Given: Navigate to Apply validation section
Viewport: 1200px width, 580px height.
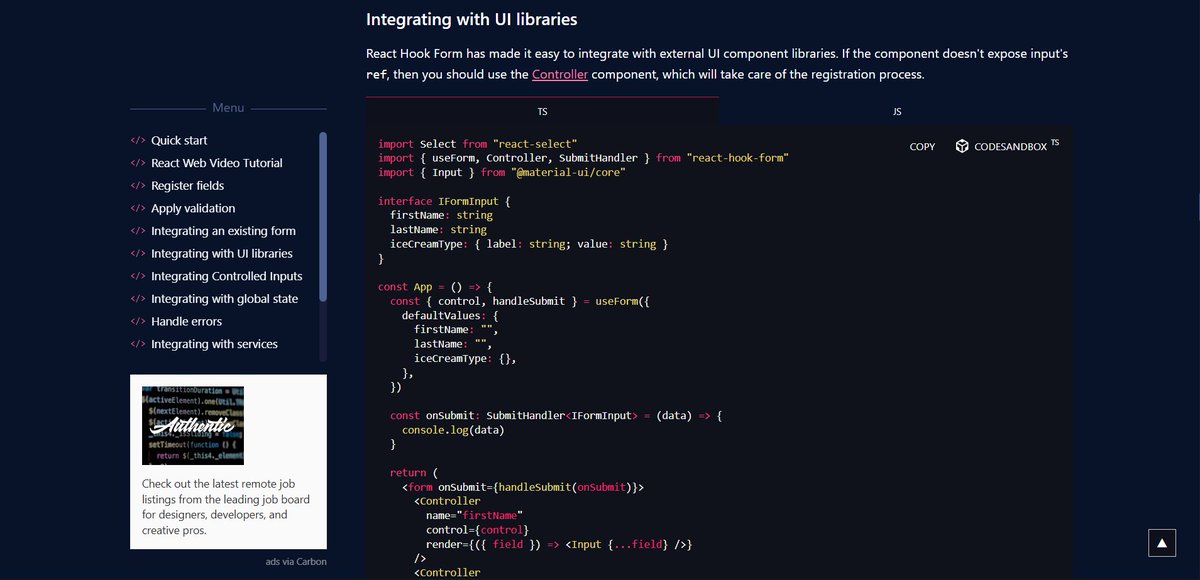Looking at the screenshot, I should (x=193, y=209).
